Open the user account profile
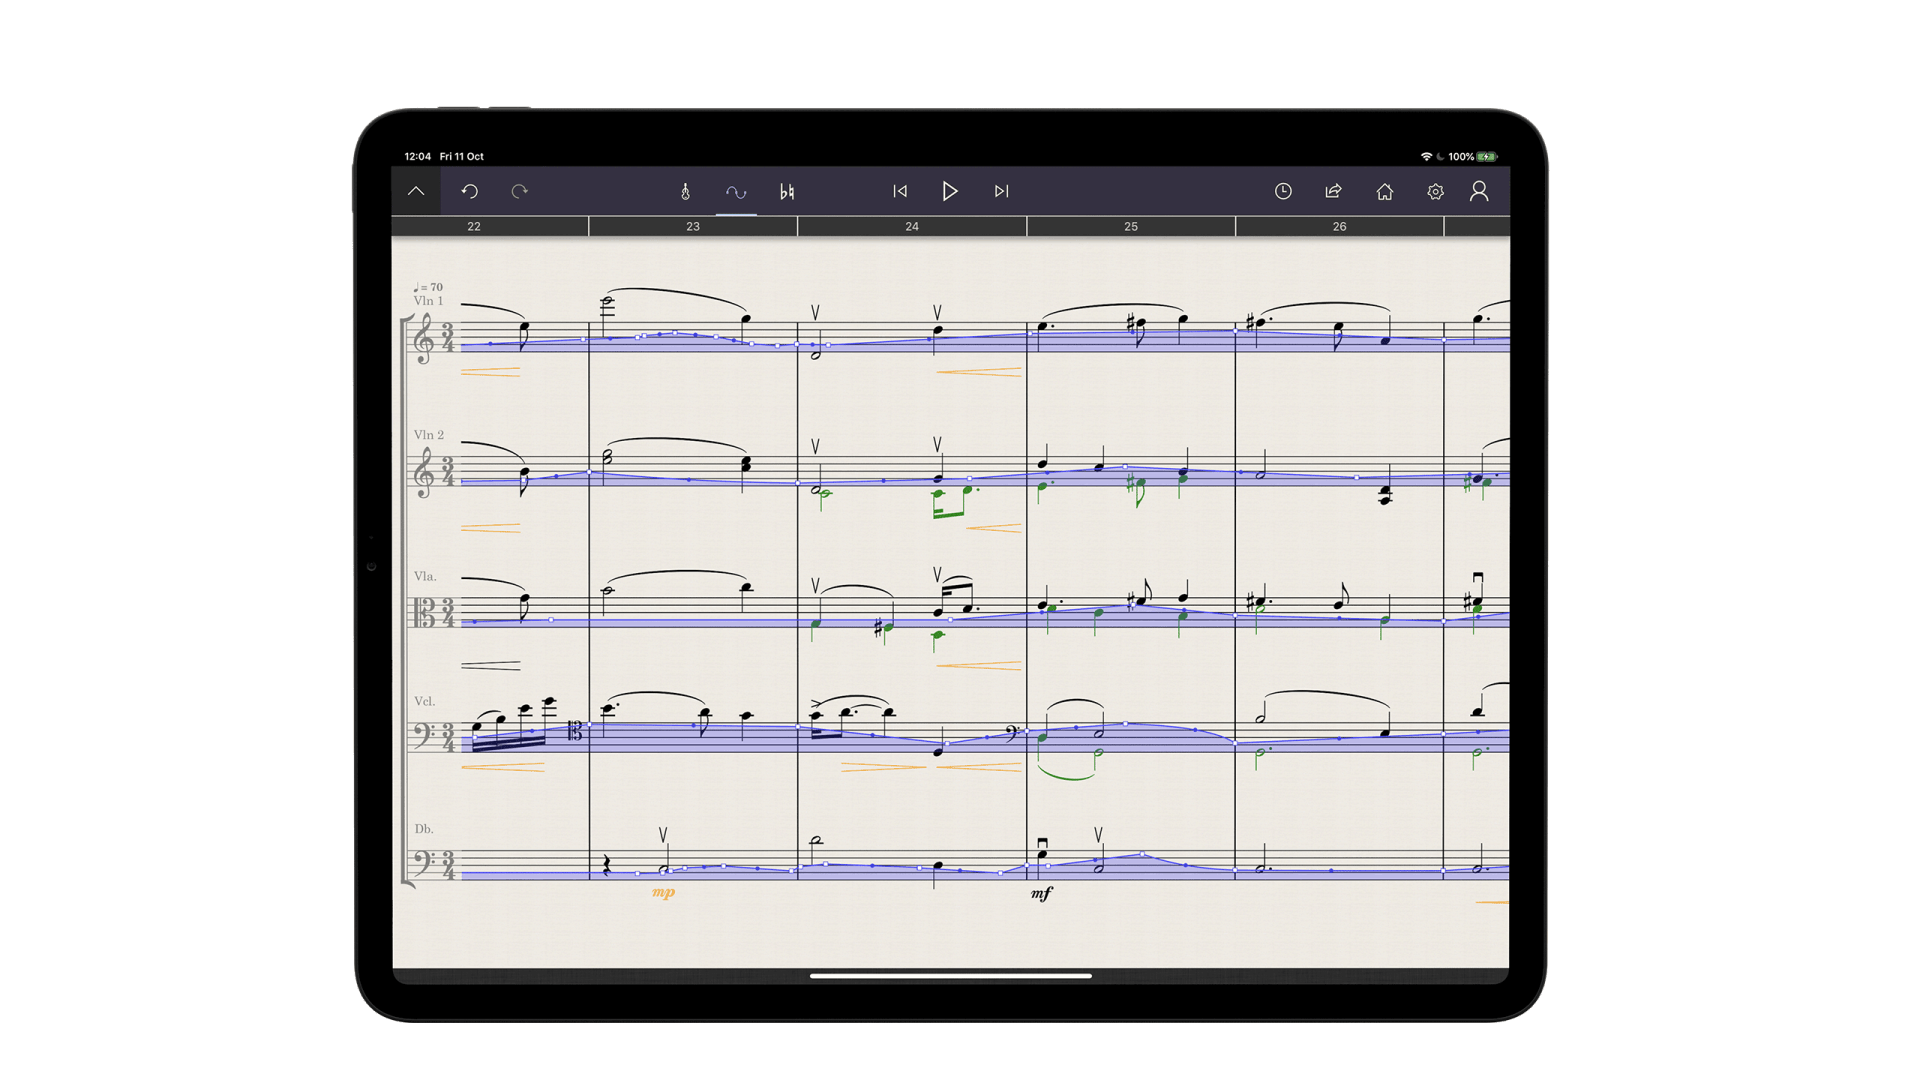This screenshot has height=1080, width=1920. [1479, 191]
